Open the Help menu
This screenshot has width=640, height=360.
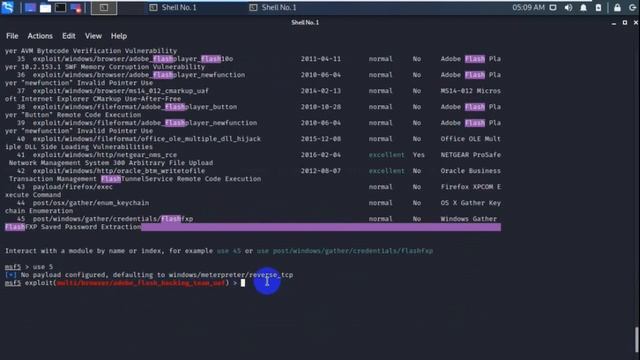(x=119, y=36)
